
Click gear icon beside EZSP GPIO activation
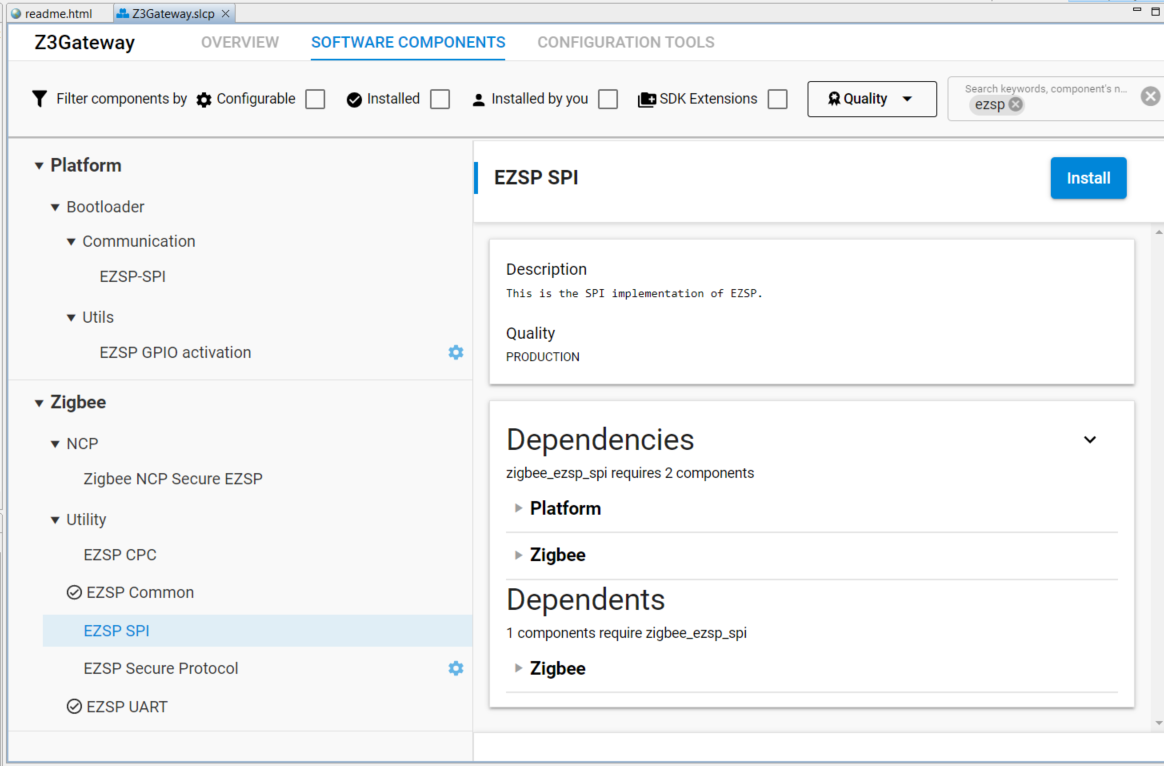pos(456,352)
